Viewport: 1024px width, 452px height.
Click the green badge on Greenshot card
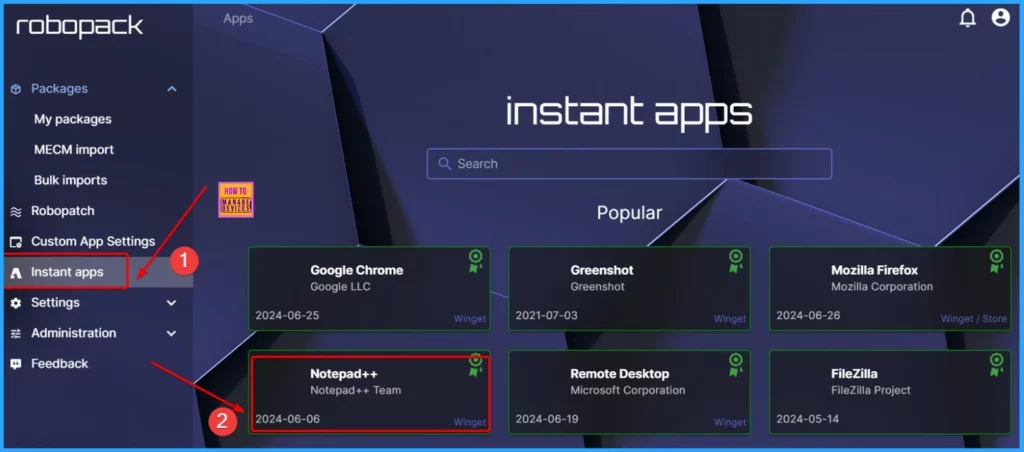(736, 261)
